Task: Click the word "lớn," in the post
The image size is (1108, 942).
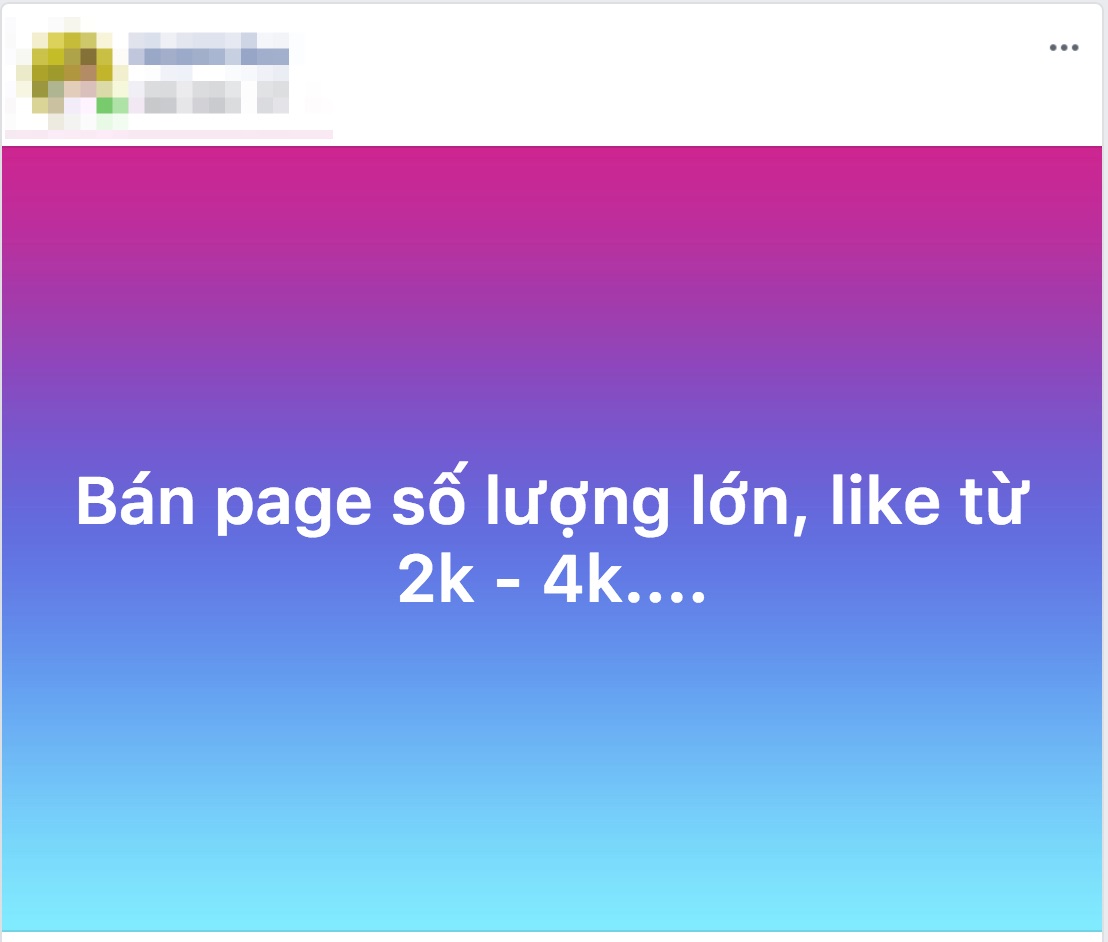Action: 750,500
